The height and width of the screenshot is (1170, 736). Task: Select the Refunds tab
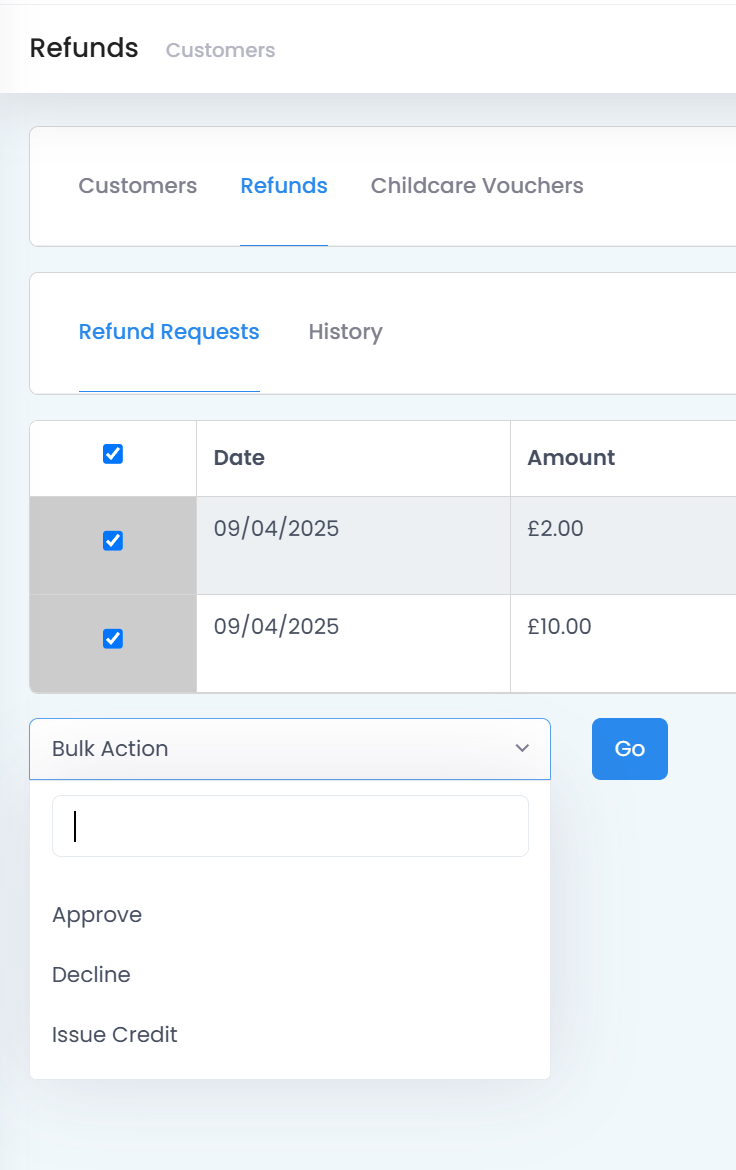[x=284, y=186]
